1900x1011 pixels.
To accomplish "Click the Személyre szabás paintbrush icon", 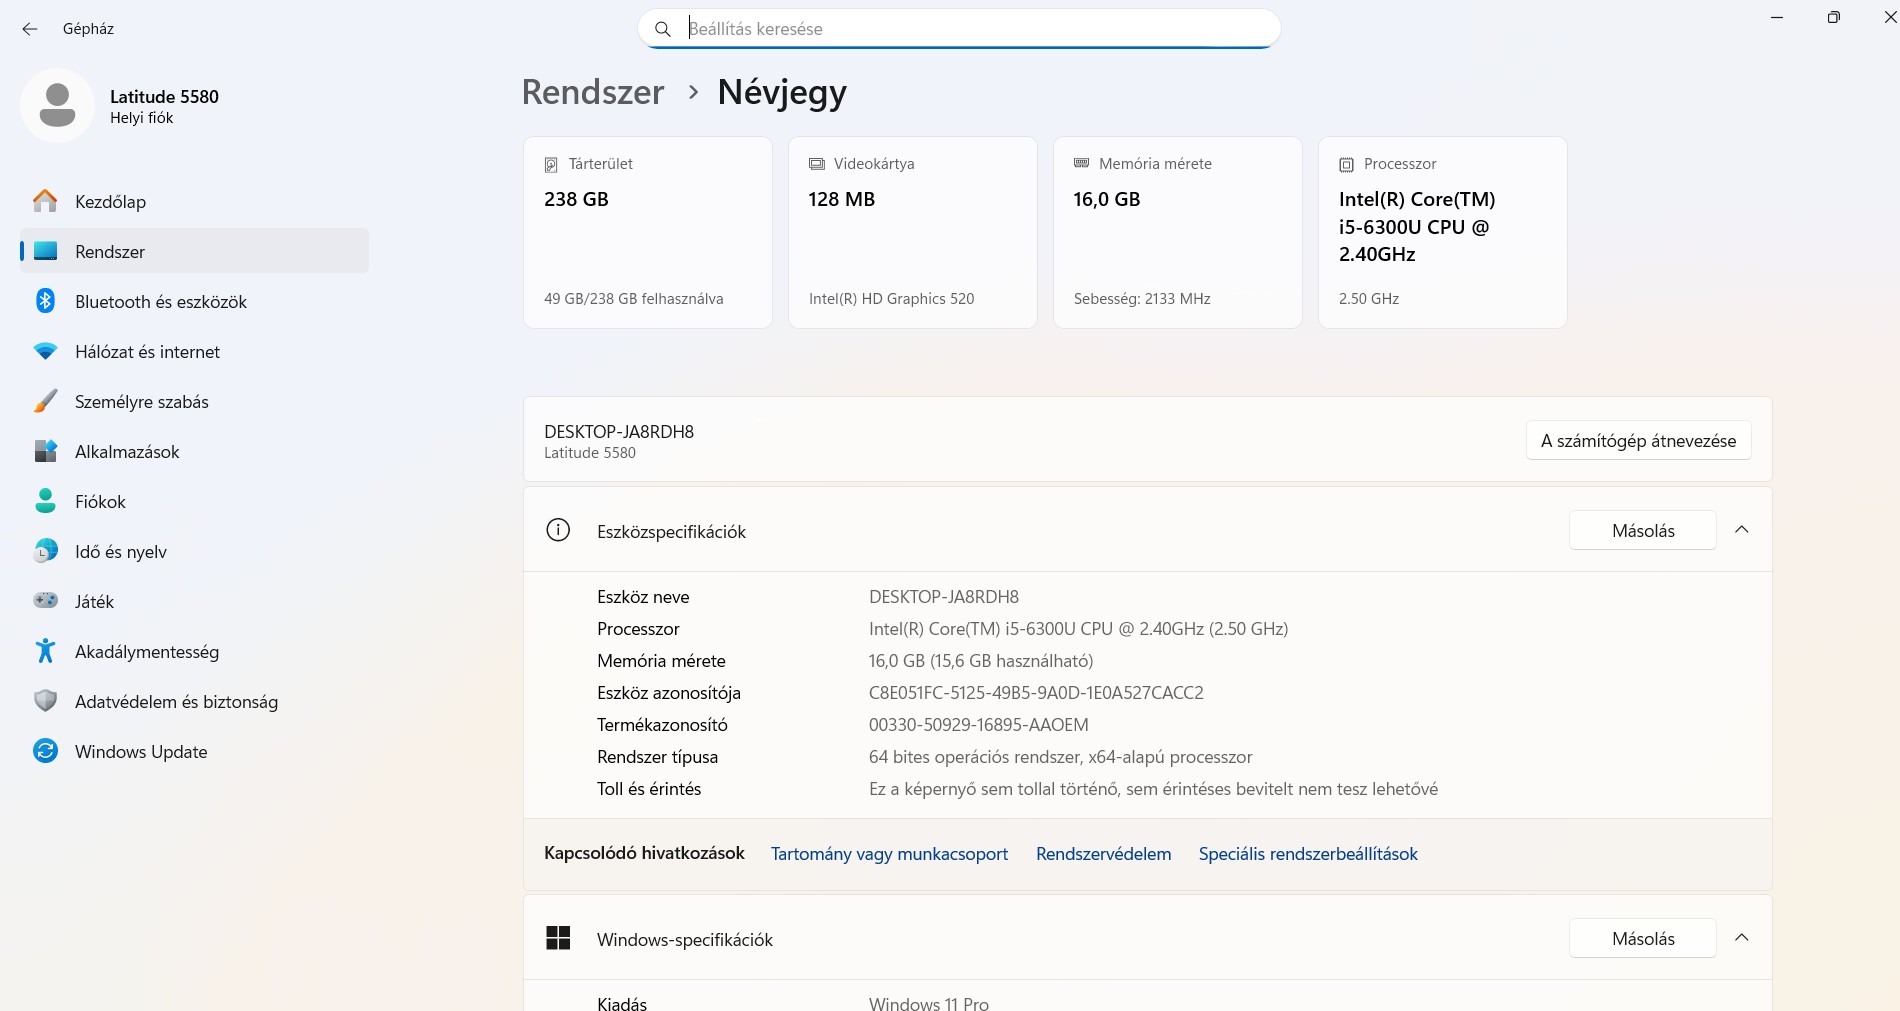I will pyautogui.click(x=45, y=401).
